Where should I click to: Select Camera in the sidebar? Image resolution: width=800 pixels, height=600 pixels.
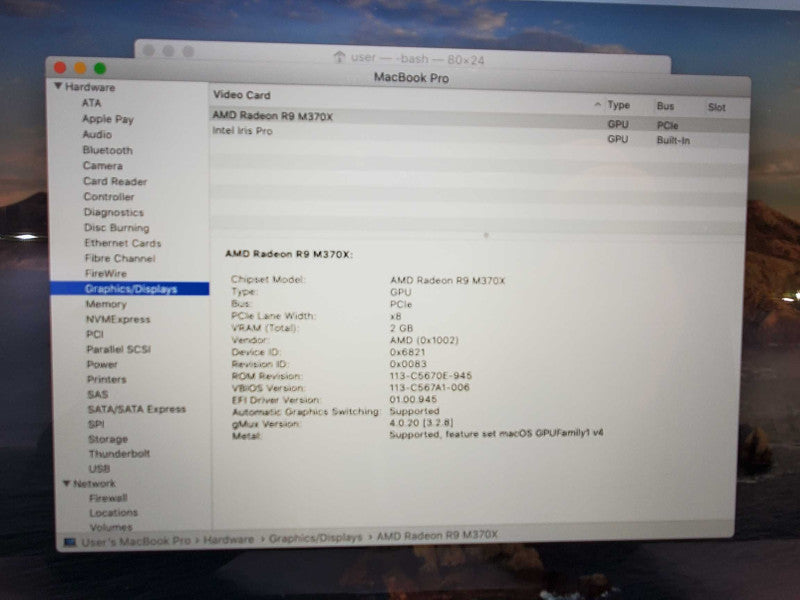[103, 165]
